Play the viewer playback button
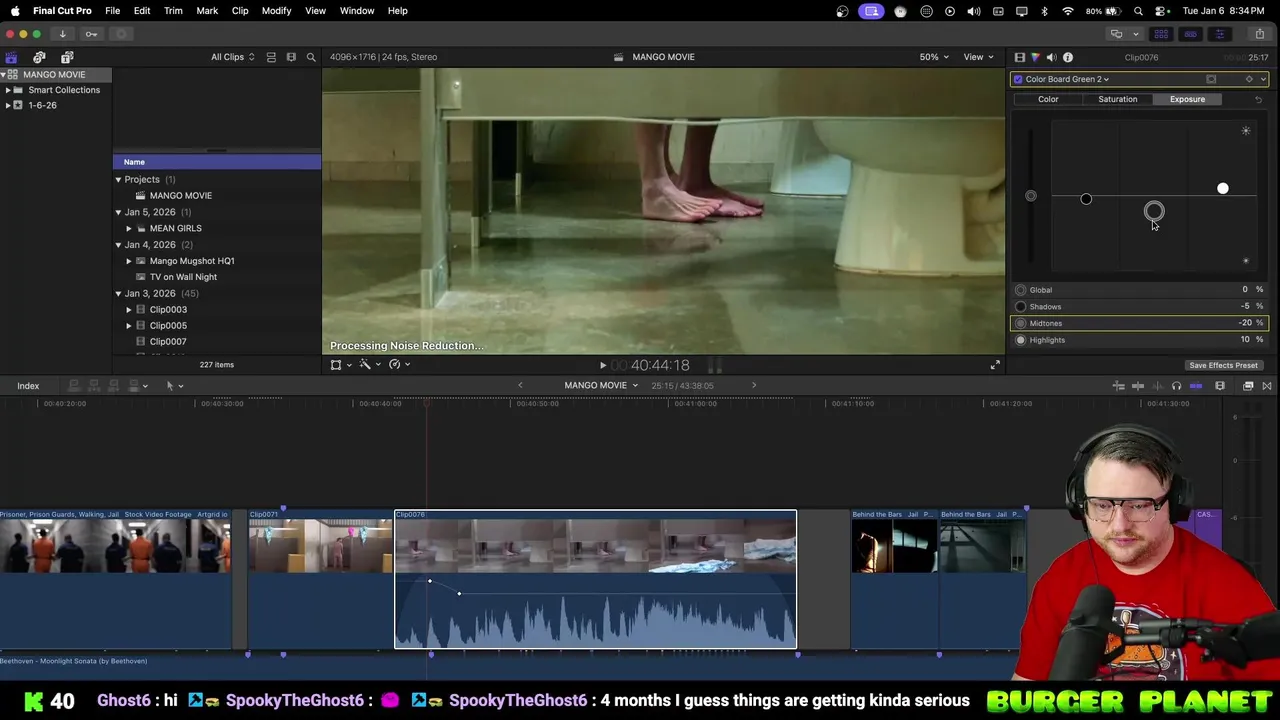 pos(602,366)
